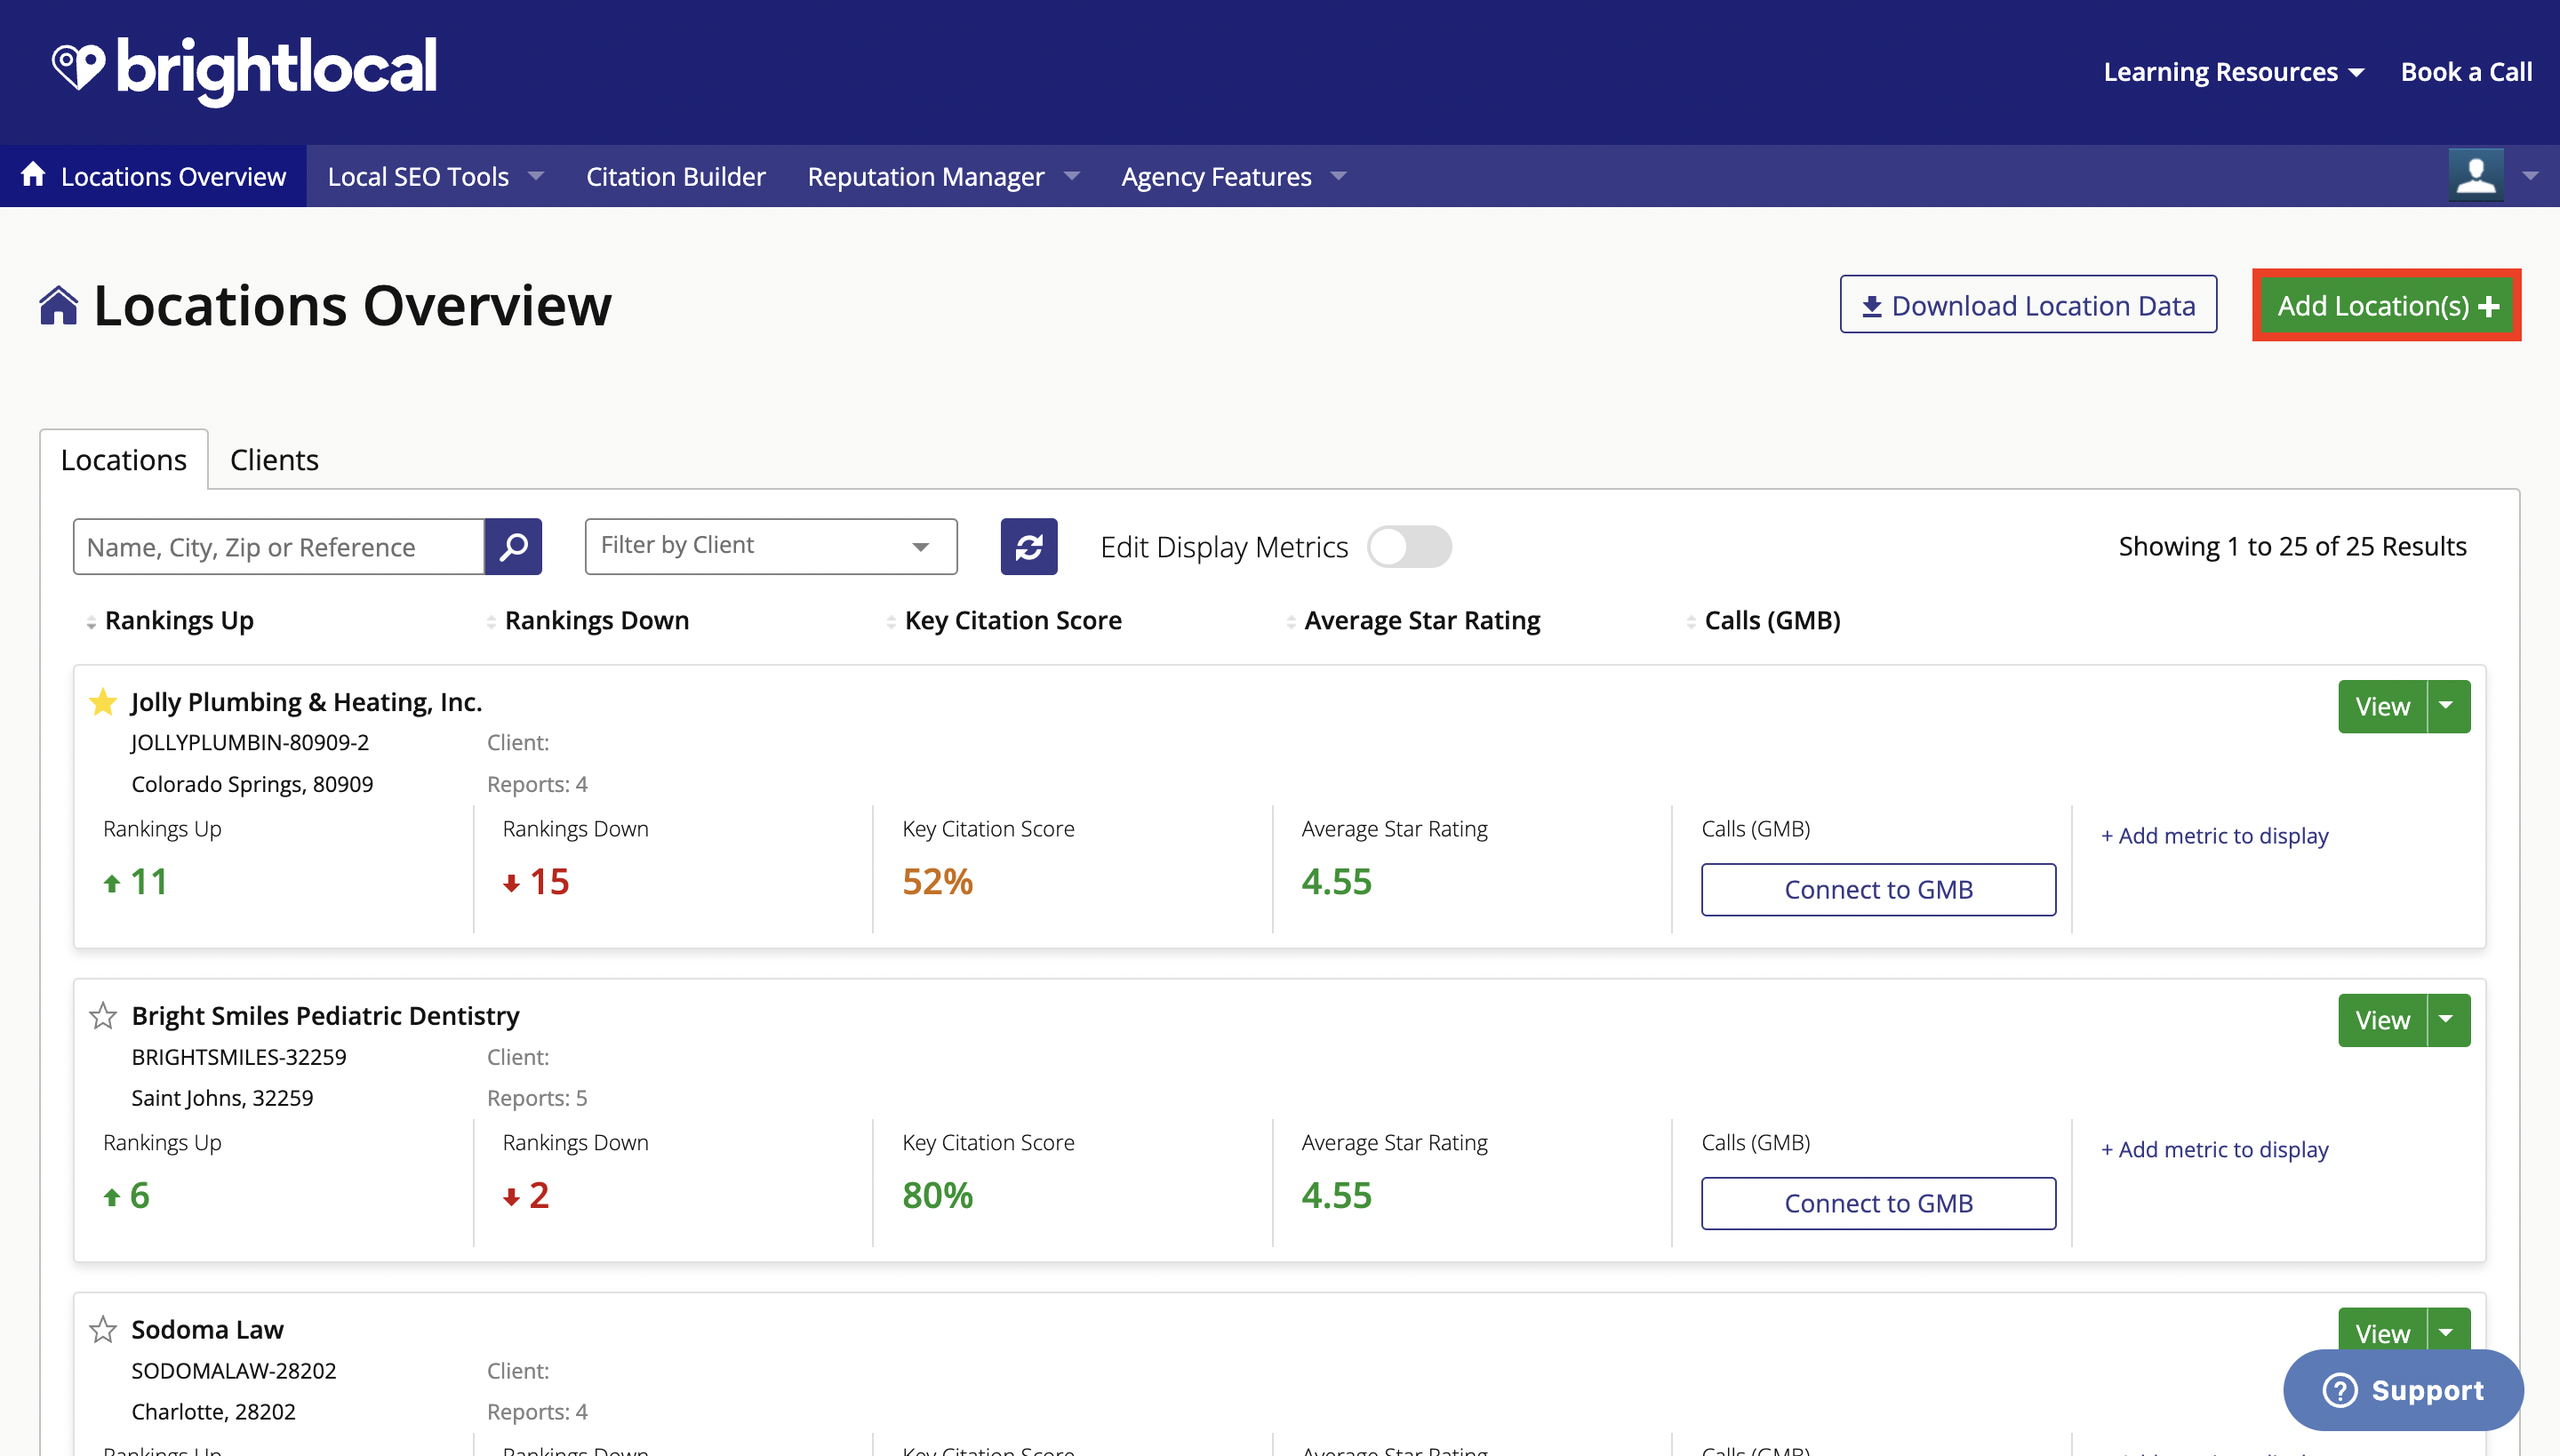Focus the Name, City, Zip search field
This screenshot has width=2560, height=1456.
click(x=279, y=546)
